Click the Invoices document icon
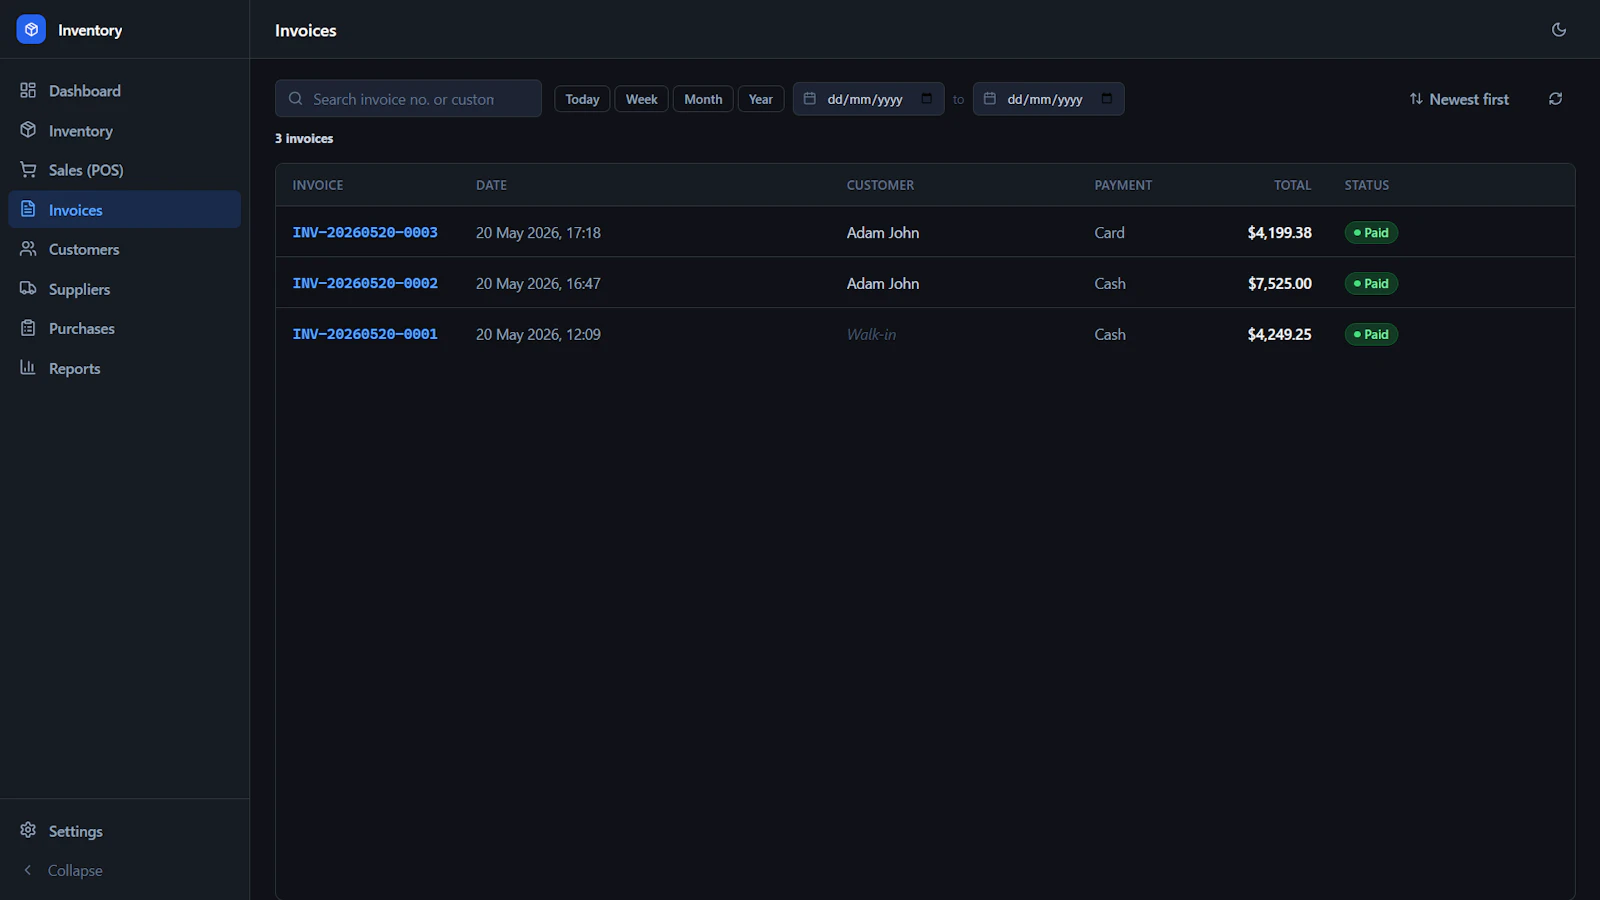Image resolution: width=1600 pixels, height=900 pixels. [x=28, y=209]
